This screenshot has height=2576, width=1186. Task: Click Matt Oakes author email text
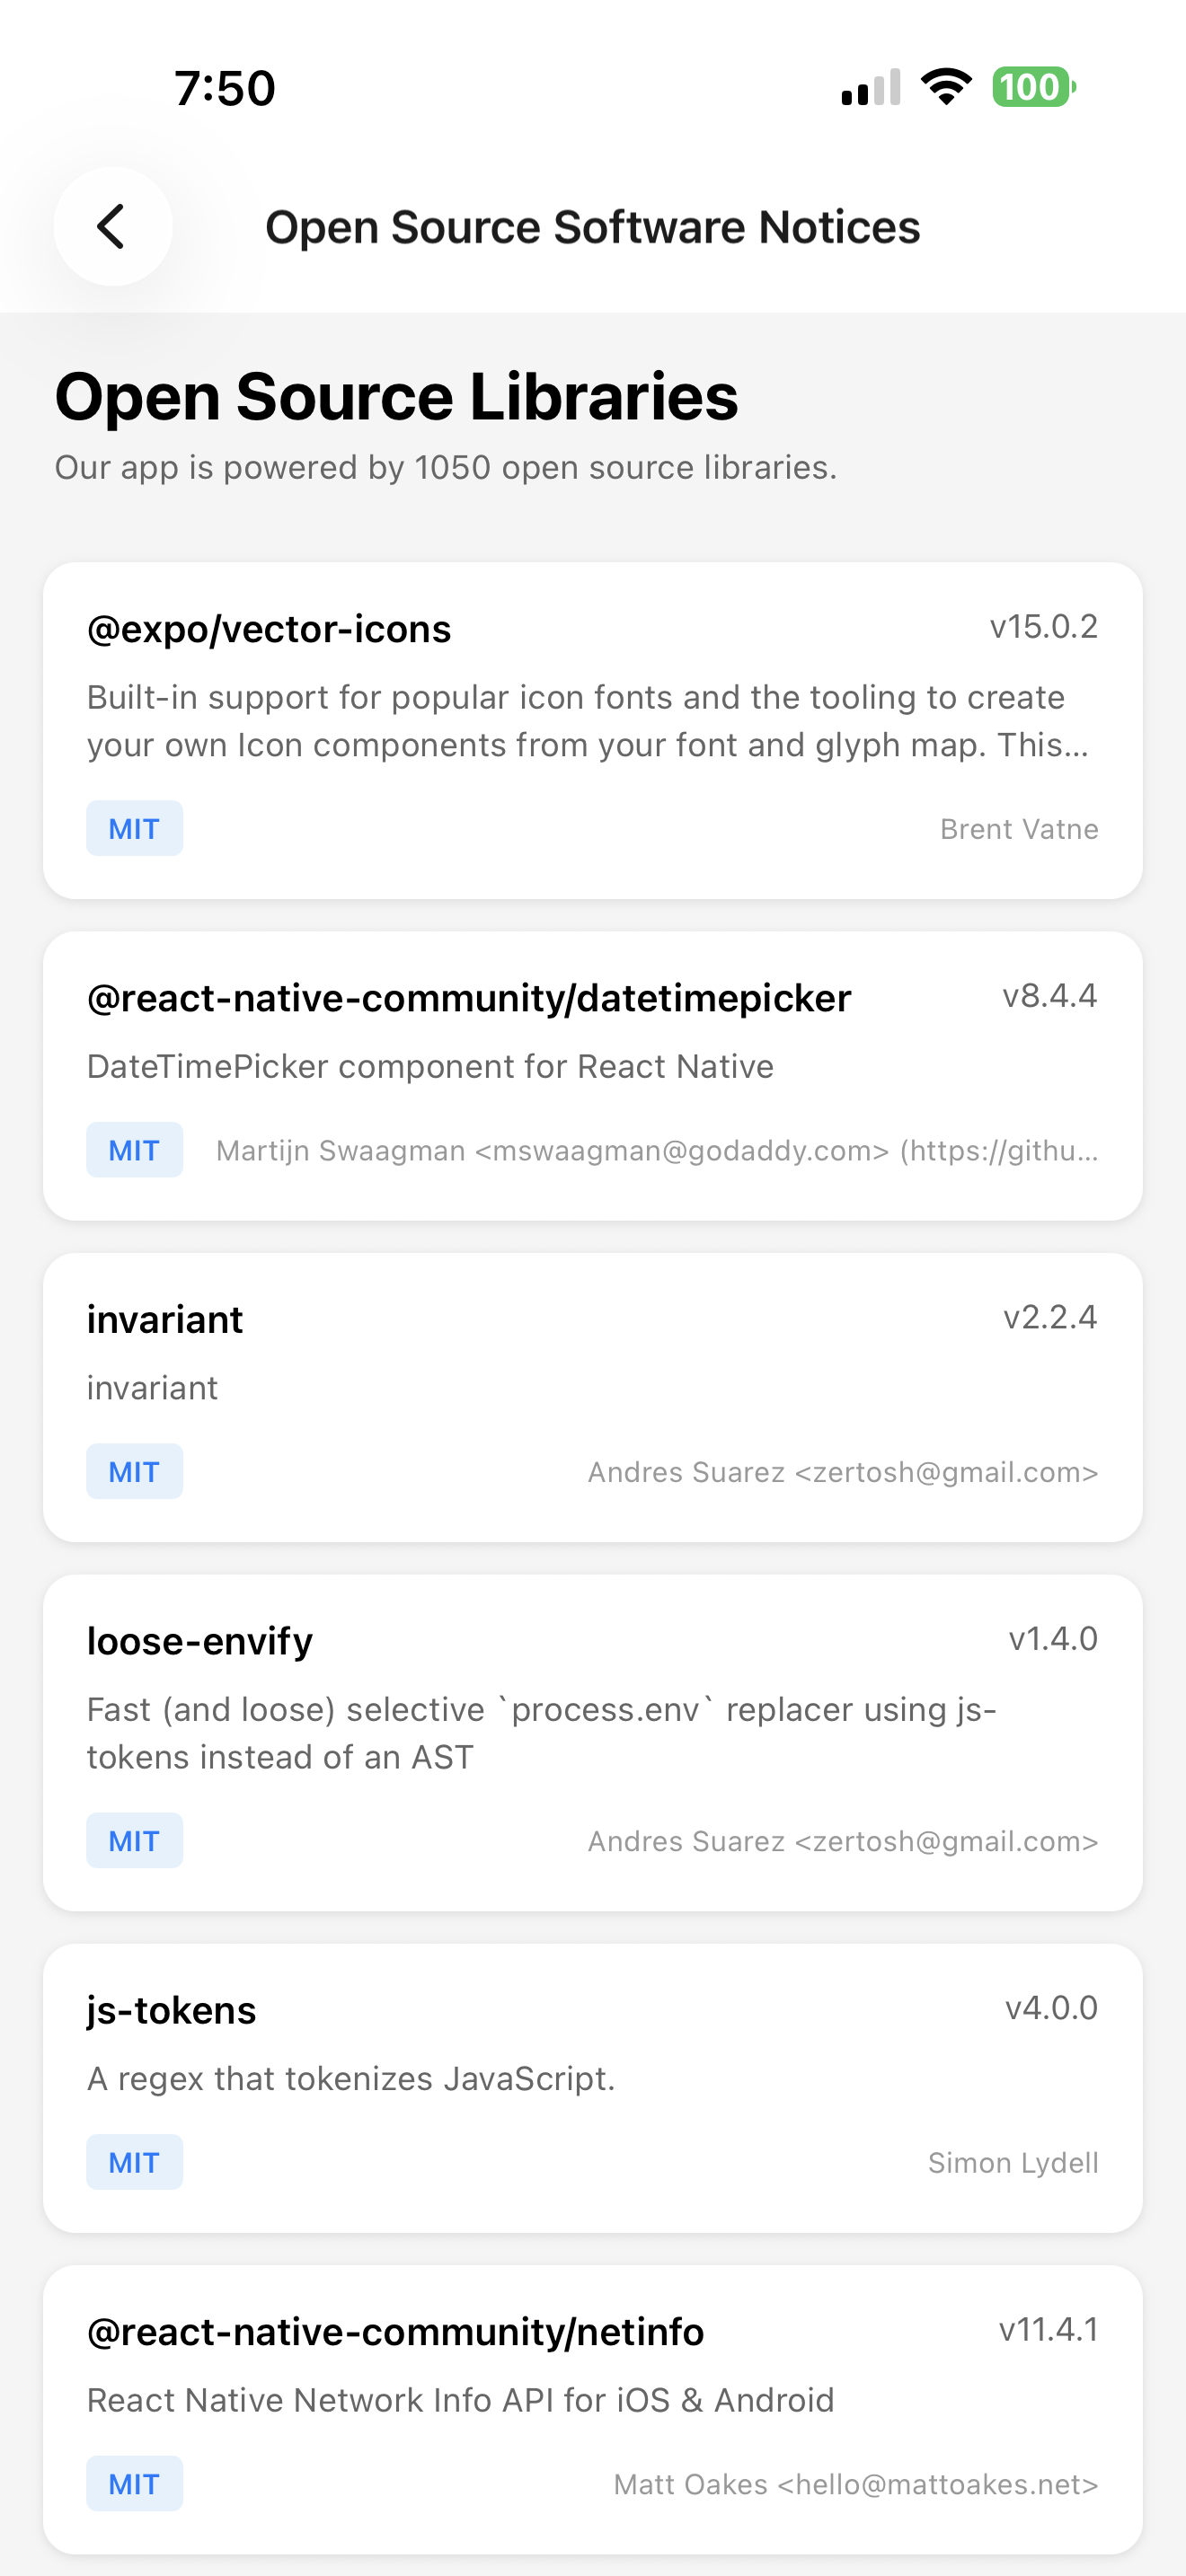[x=855, y=2484]
